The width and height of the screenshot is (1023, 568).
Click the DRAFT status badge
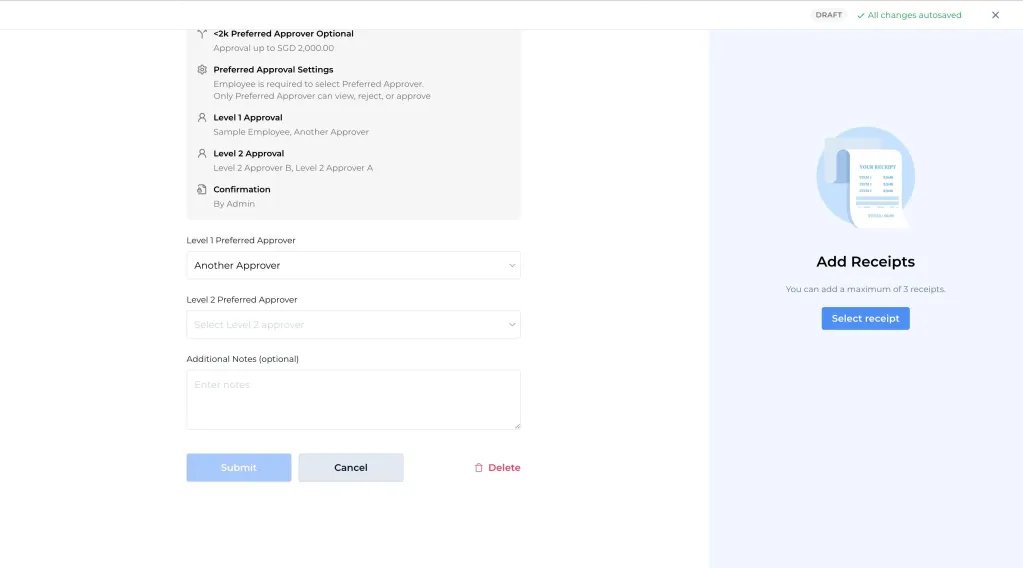(829, 15)
